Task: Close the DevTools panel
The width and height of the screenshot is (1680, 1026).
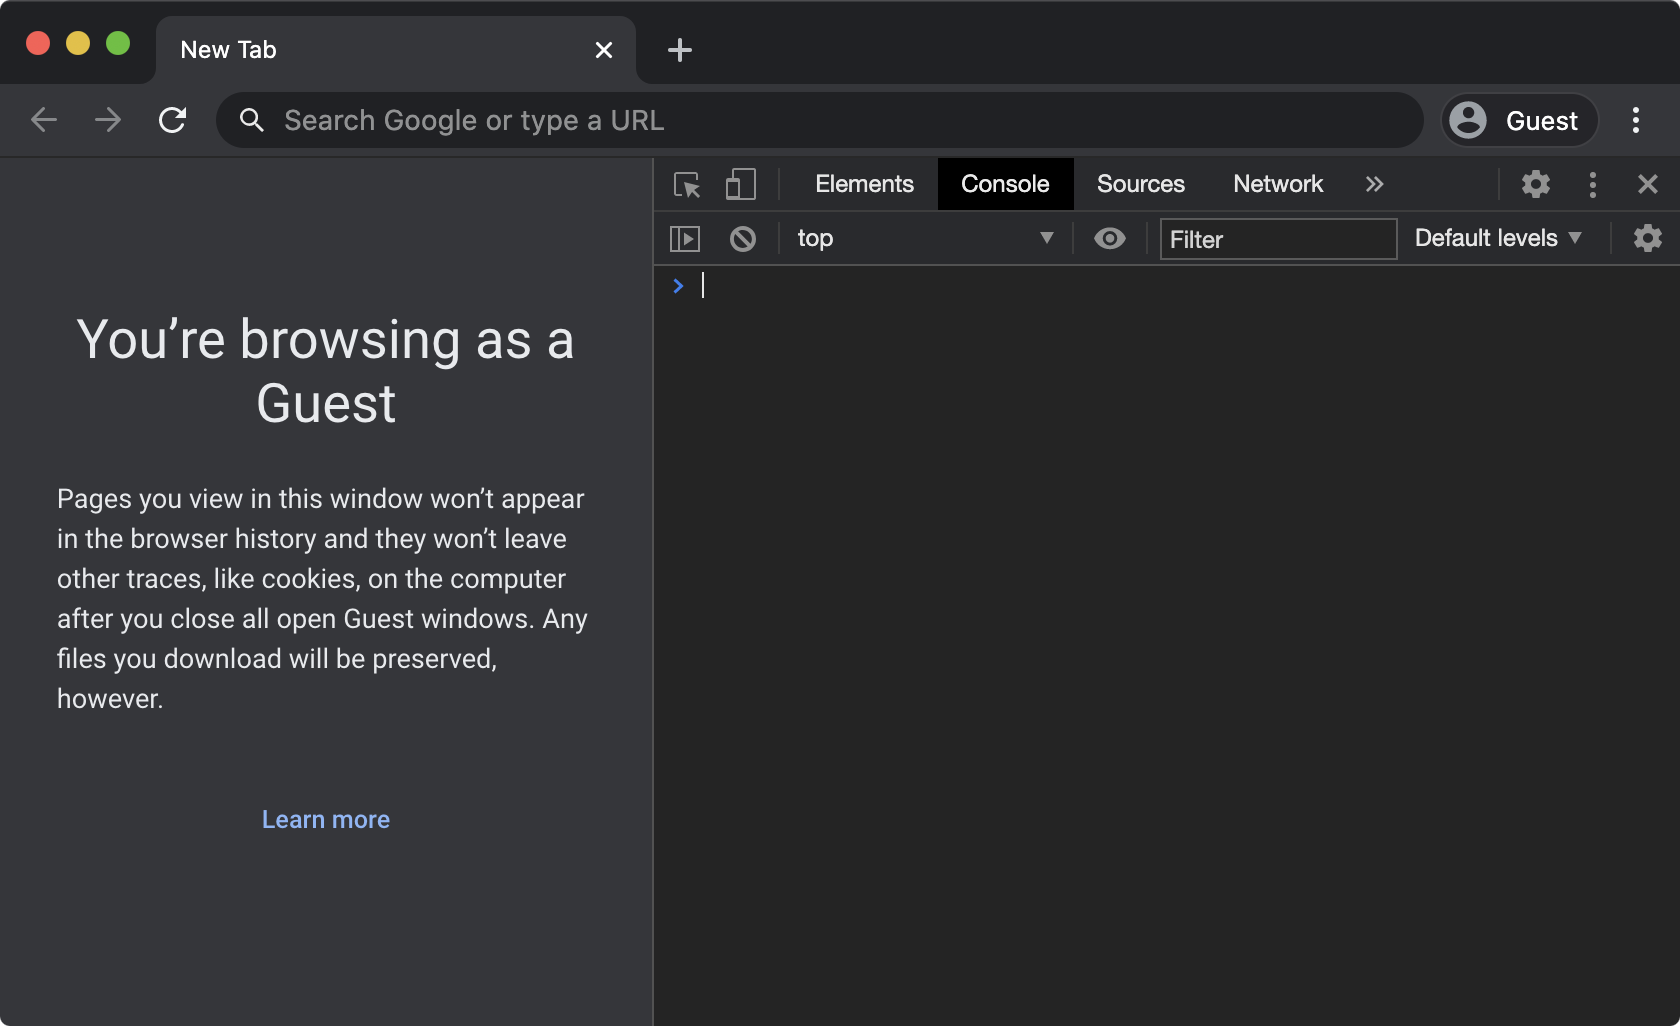Action: [x=1648, y=184]
